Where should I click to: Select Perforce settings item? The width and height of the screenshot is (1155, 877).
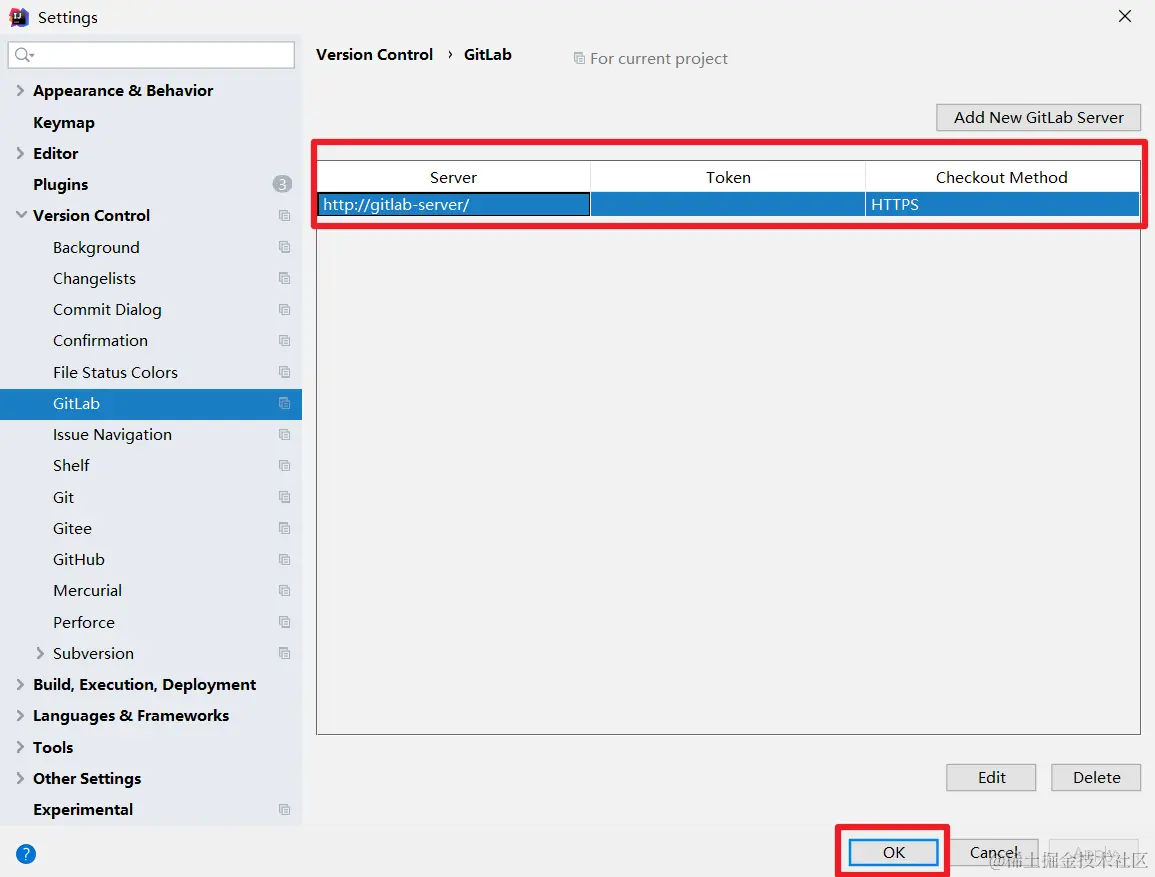click(x=84, y=622)
